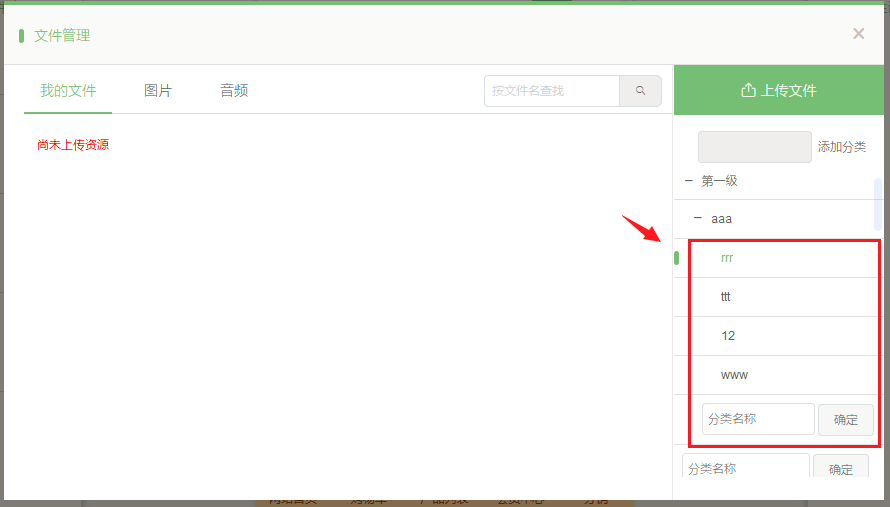The height and width of the screenshot is (507, 890).
Task: Collapse the 第一级 category minus icon
Action: (x=689, y=181)
